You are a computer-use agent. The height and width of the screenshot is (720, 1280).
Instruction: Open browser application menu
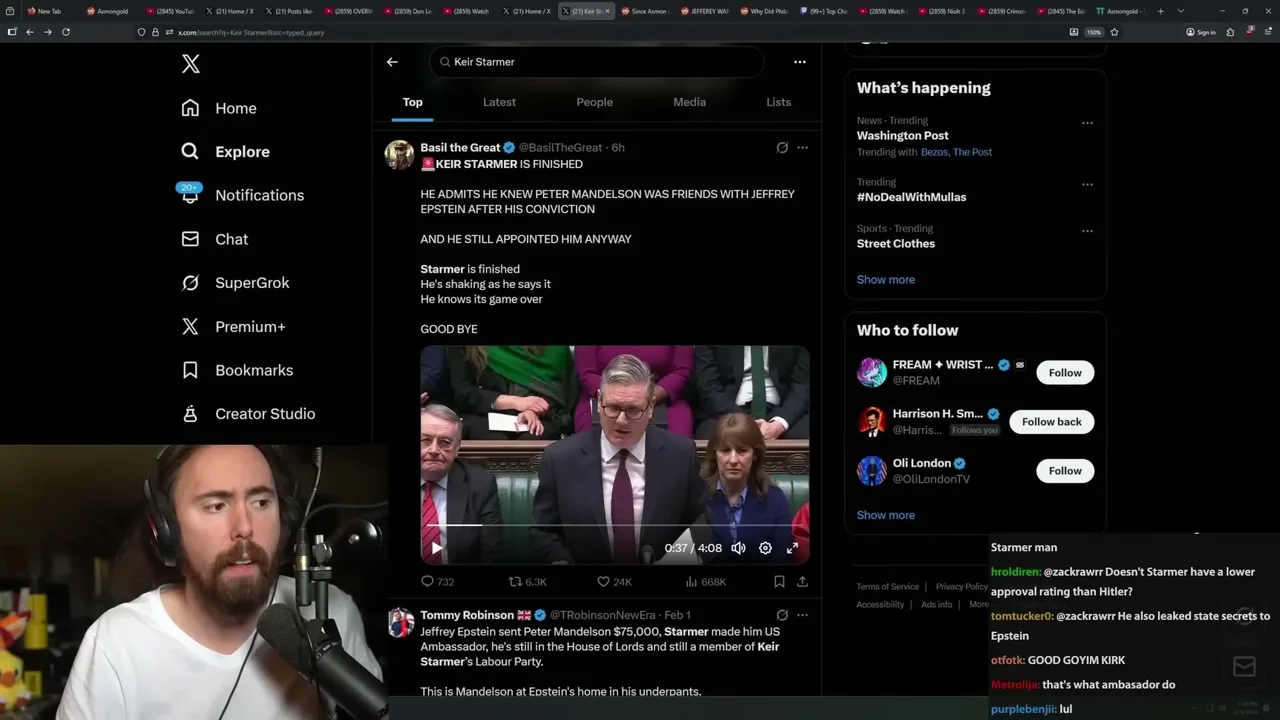[1266, 32]
